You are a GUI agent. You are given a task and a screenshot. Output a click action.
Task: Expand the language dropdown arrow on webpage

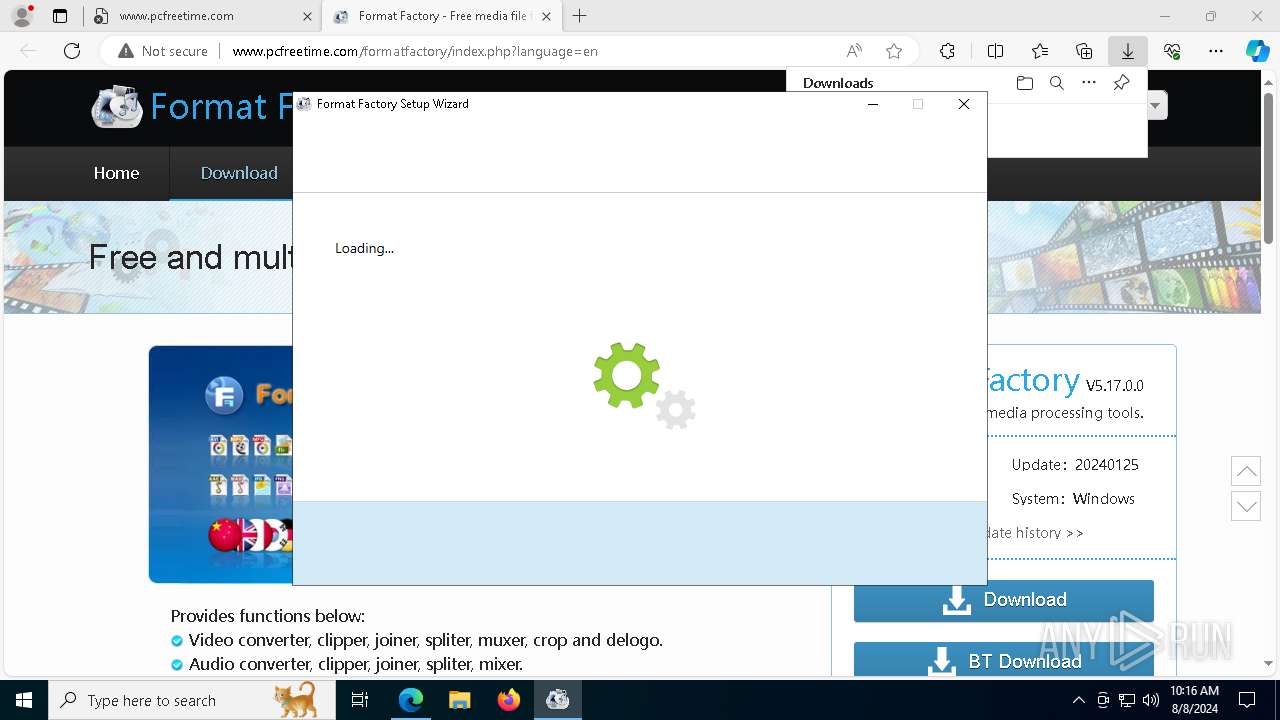pyautogui.click(x=1157, y=105)
